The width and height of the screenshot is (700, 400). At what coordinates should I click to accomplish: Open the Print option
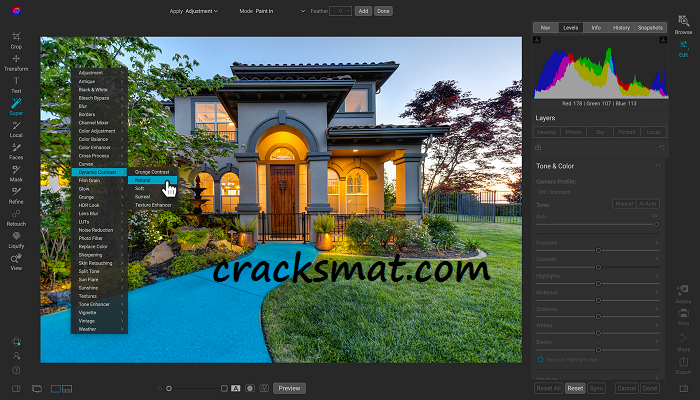pos(683,317)
